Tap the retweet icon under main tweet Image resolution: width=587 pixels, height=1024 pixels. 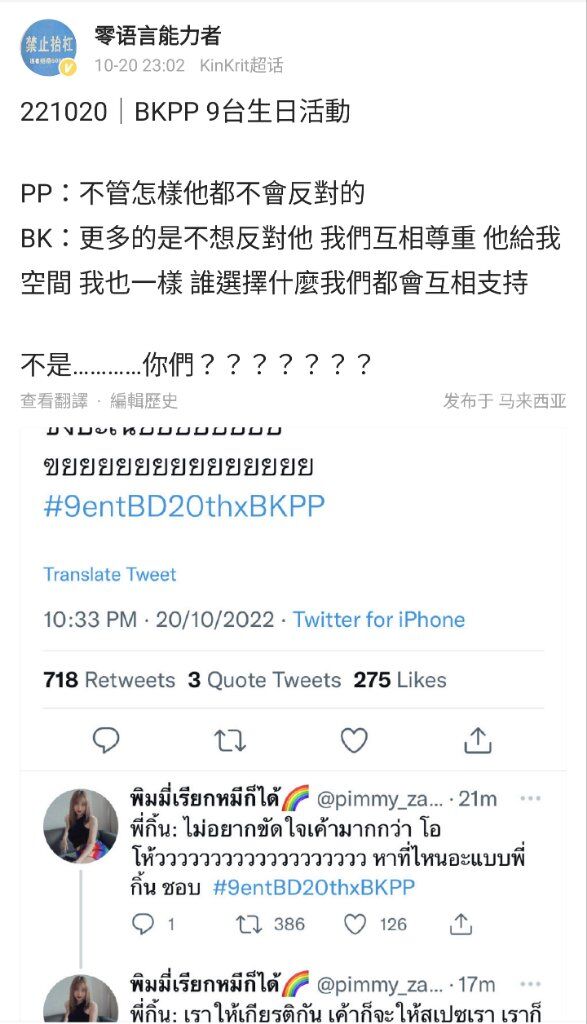pos(230,741)
